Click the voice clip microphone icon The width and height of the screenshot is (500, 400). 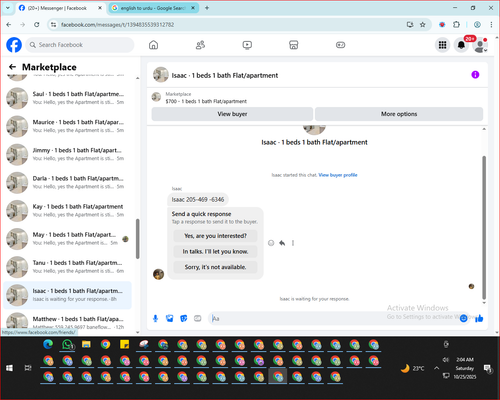(155, 319)
